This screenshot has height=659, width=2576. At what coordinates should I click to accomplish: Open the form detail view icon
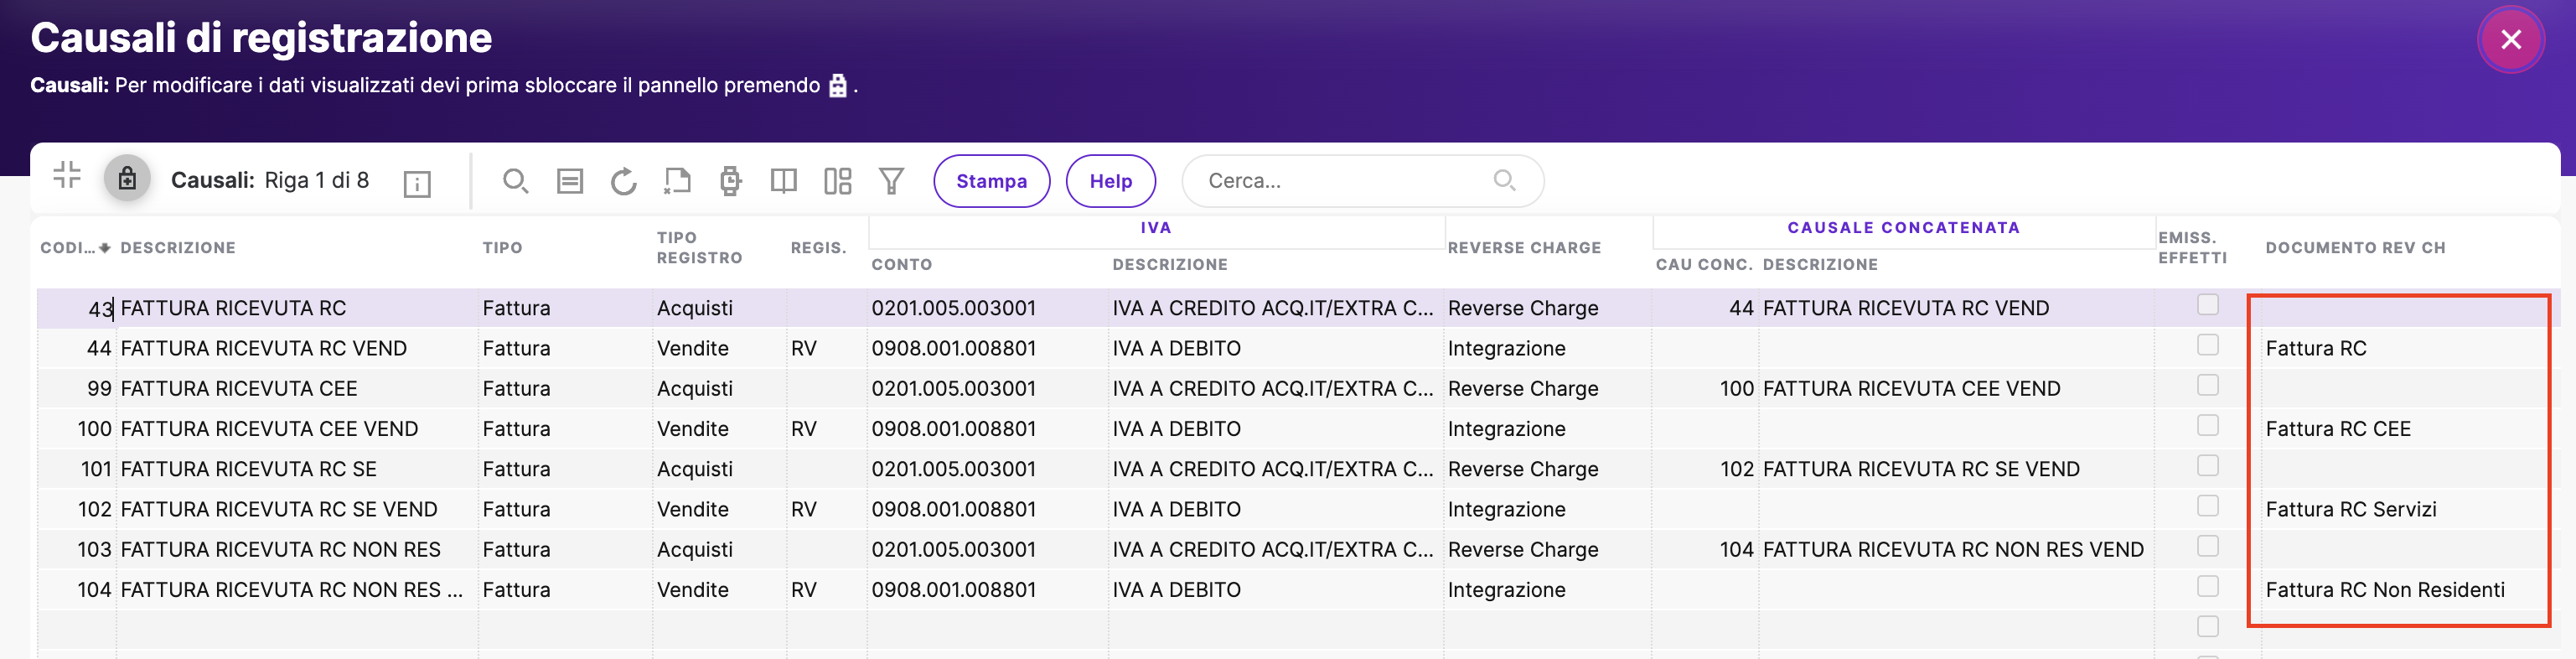click(x=570, y=181)
